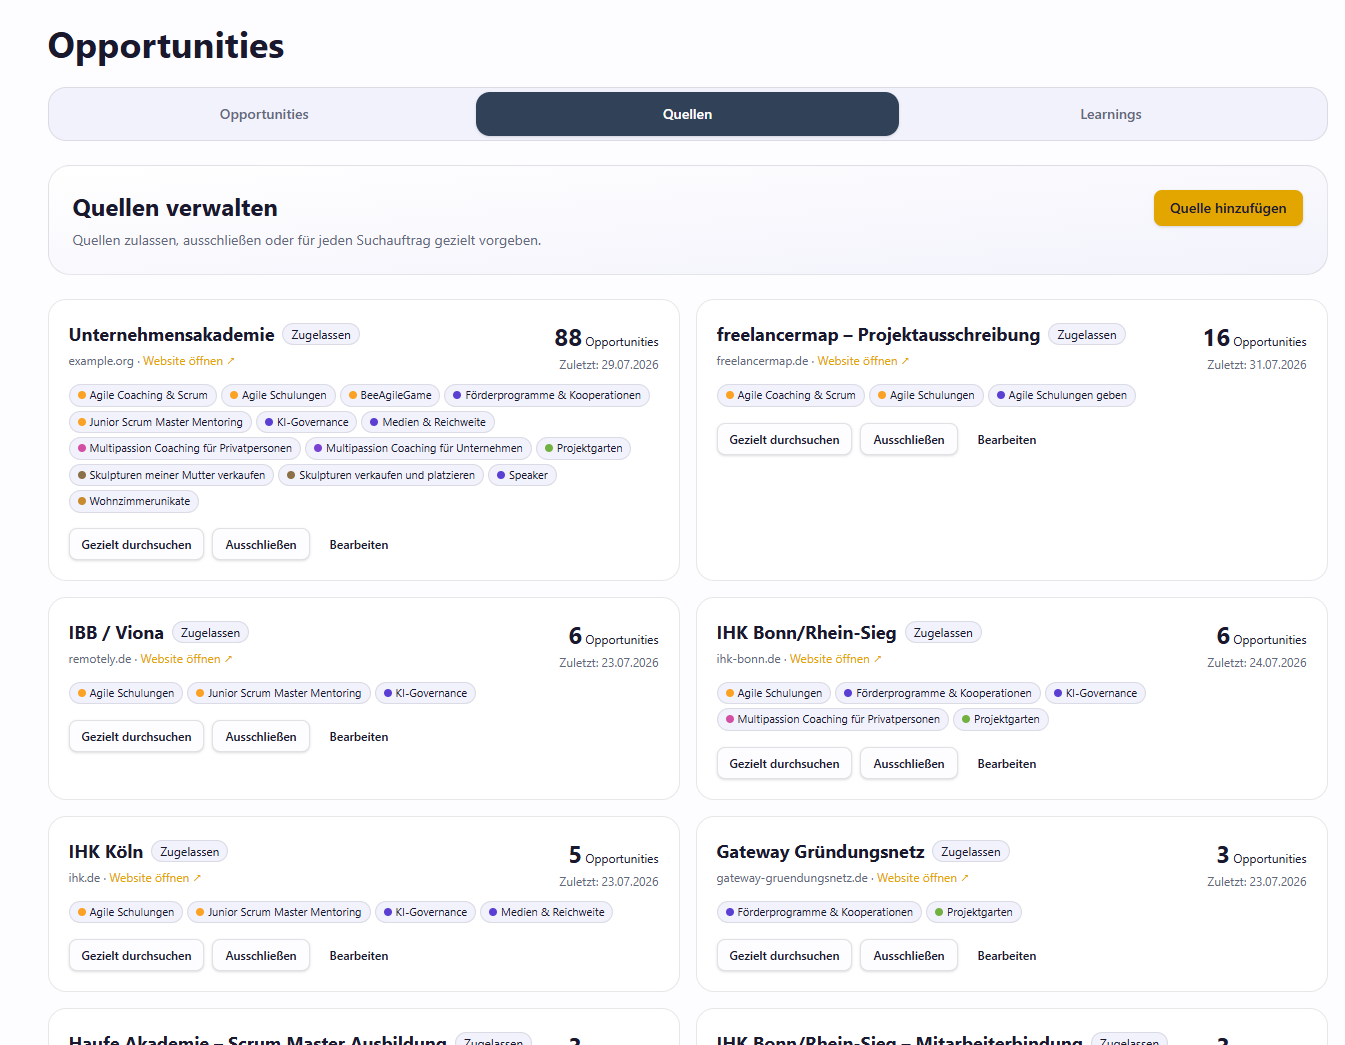The image size is (1345, 1045).
Task: Click Gezielt durchsuchen for IHK Bonn/Rhein-Sieg
Action: [784, 764]
